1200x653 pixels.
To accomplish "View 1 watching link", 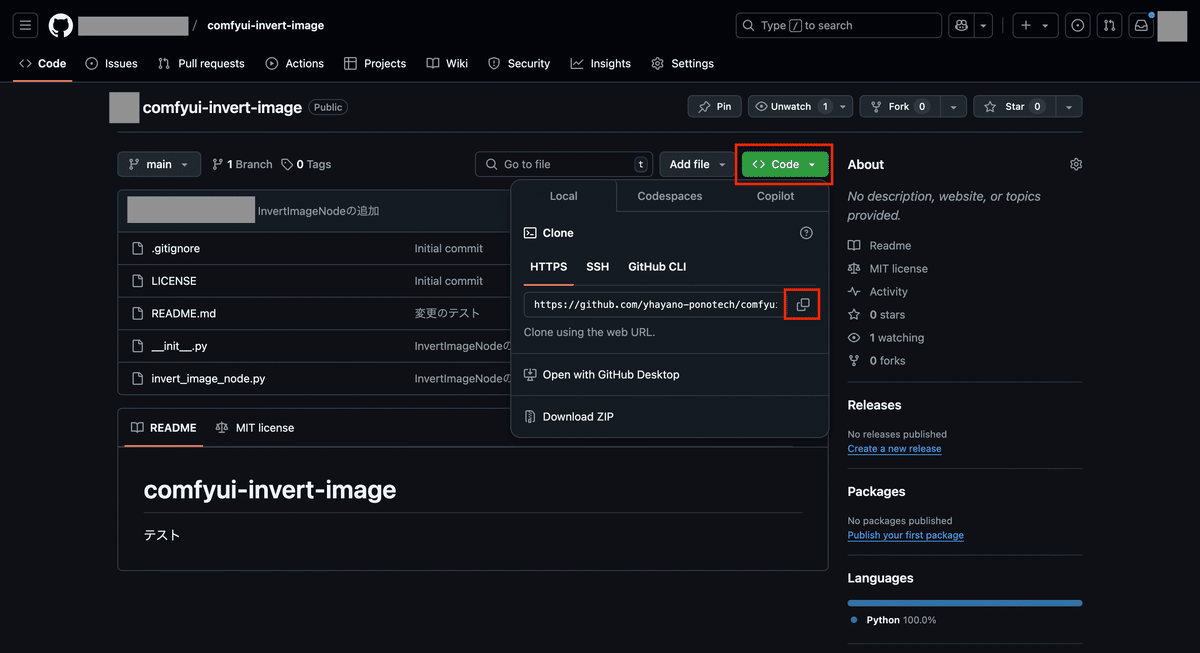I will click(885, 337).
